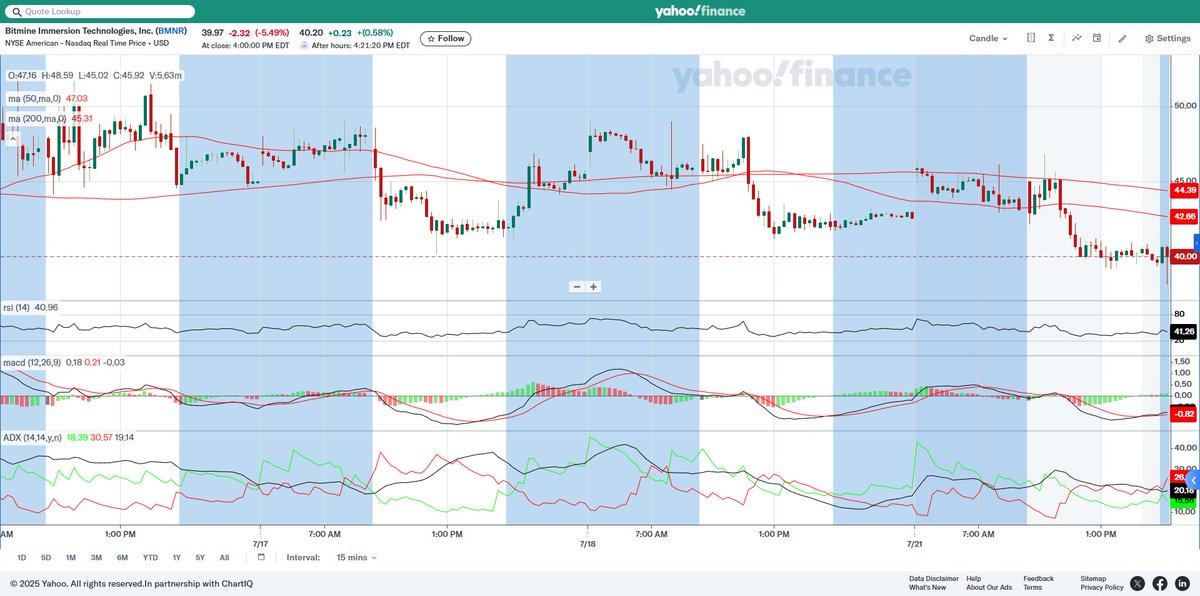Click the zoom out minus button
1200x596 pixels.
point(577,287)
